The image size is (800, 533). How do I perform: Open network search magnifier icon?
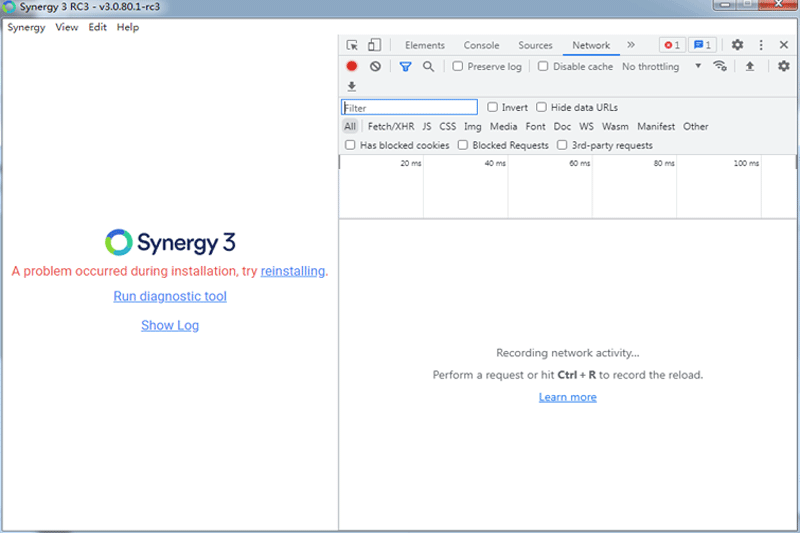(429, 66)
